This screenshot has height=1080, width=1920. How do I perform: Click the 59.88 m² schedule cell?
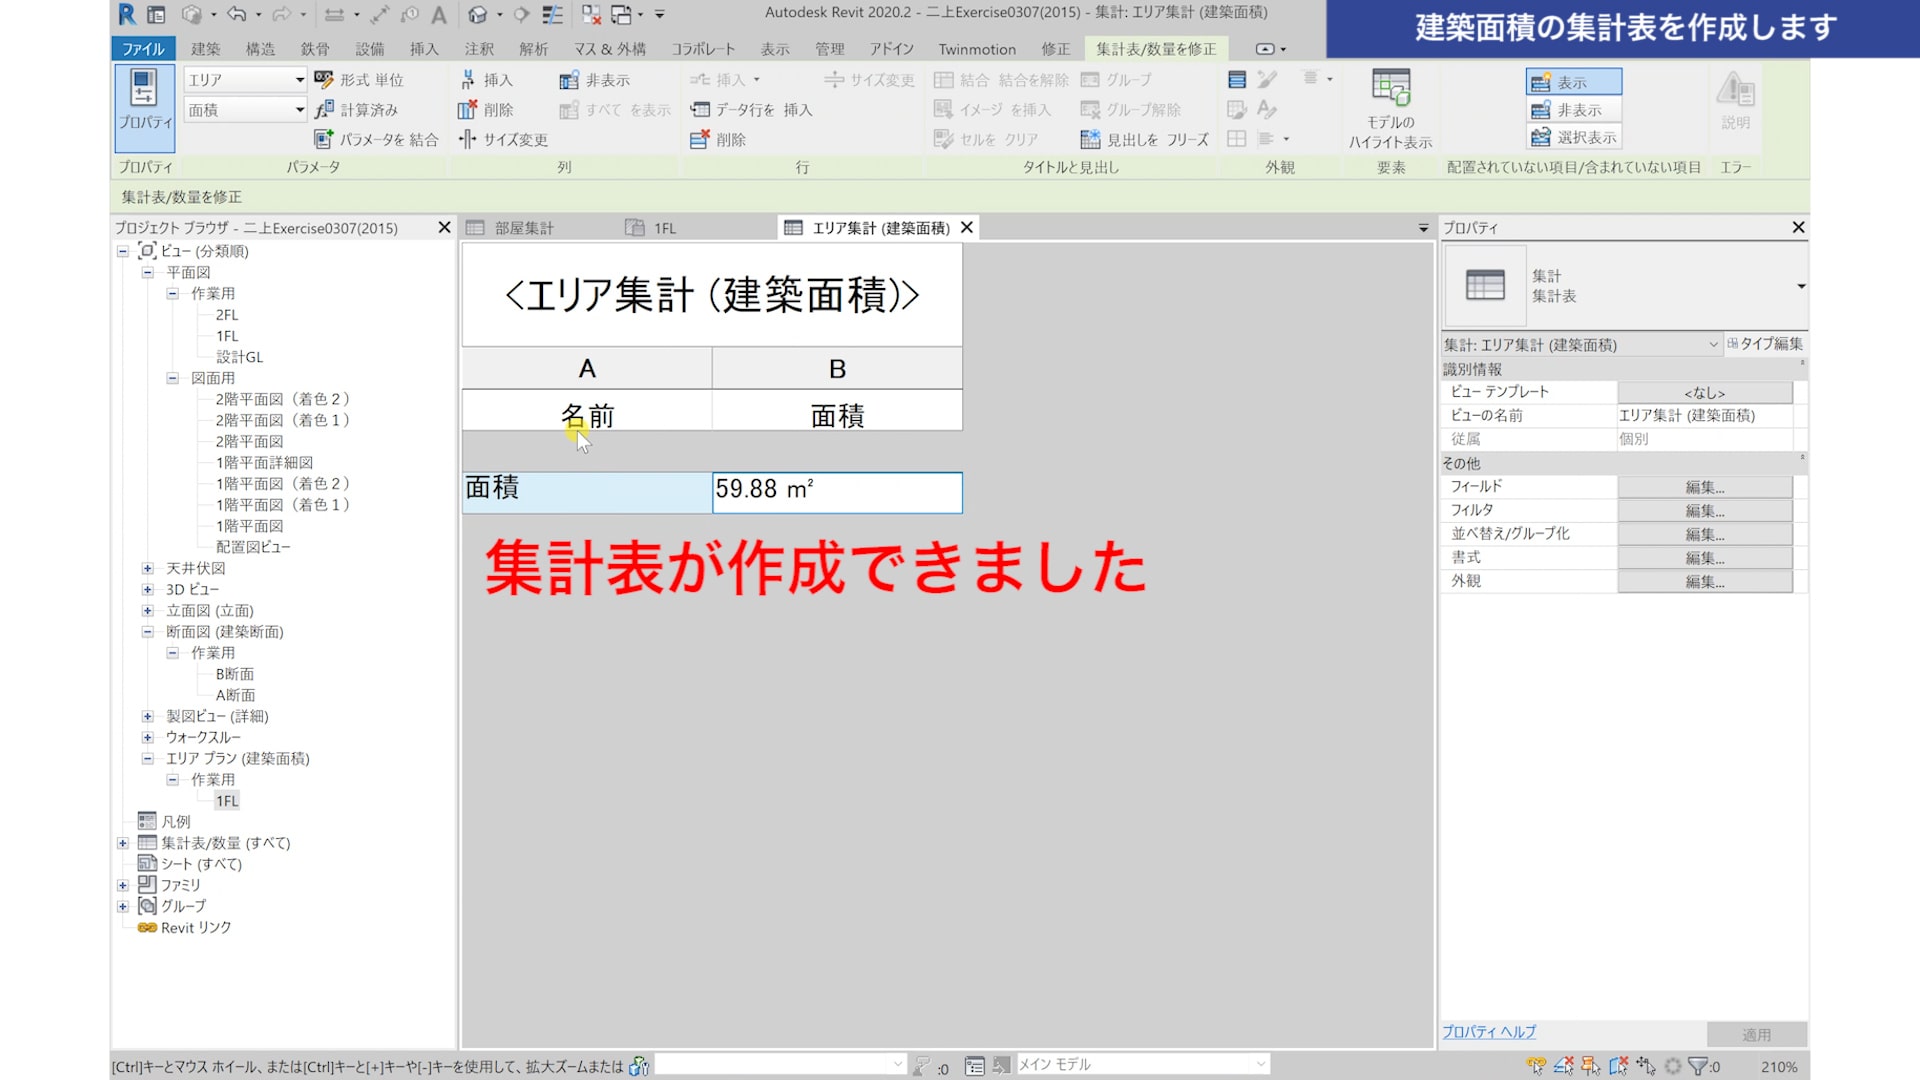pos(836,490)
